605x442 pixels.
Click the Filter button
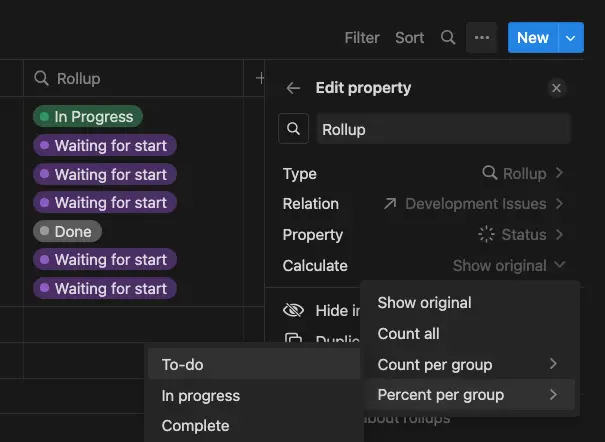coord(362,38)
